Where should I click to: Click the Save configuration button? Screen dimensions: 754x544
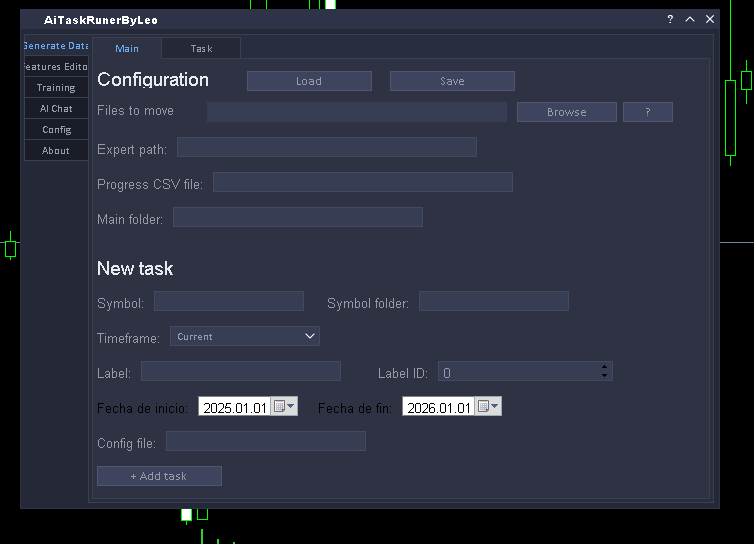pyautogui.click(x=452, y=81)
